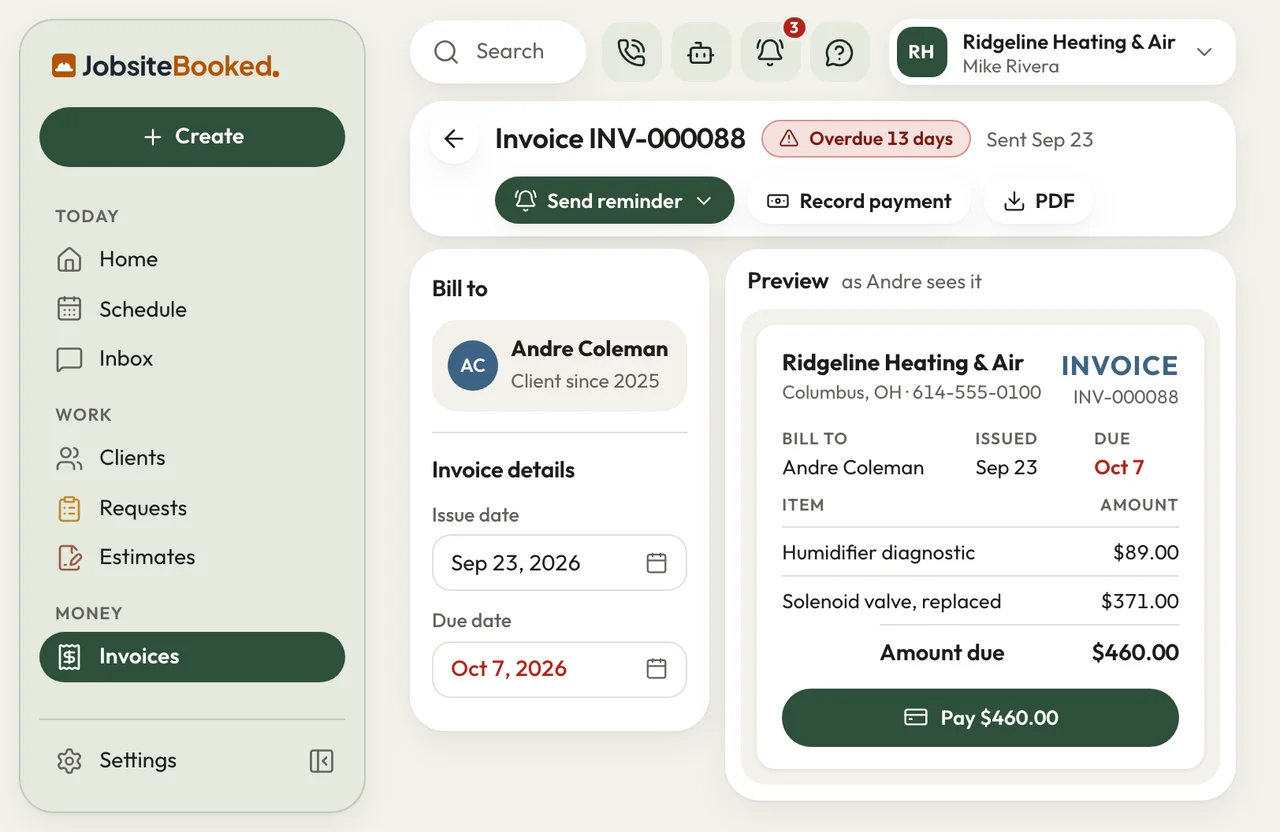
Task: Open calendar picker for Issue date
Action: [656, 563]
